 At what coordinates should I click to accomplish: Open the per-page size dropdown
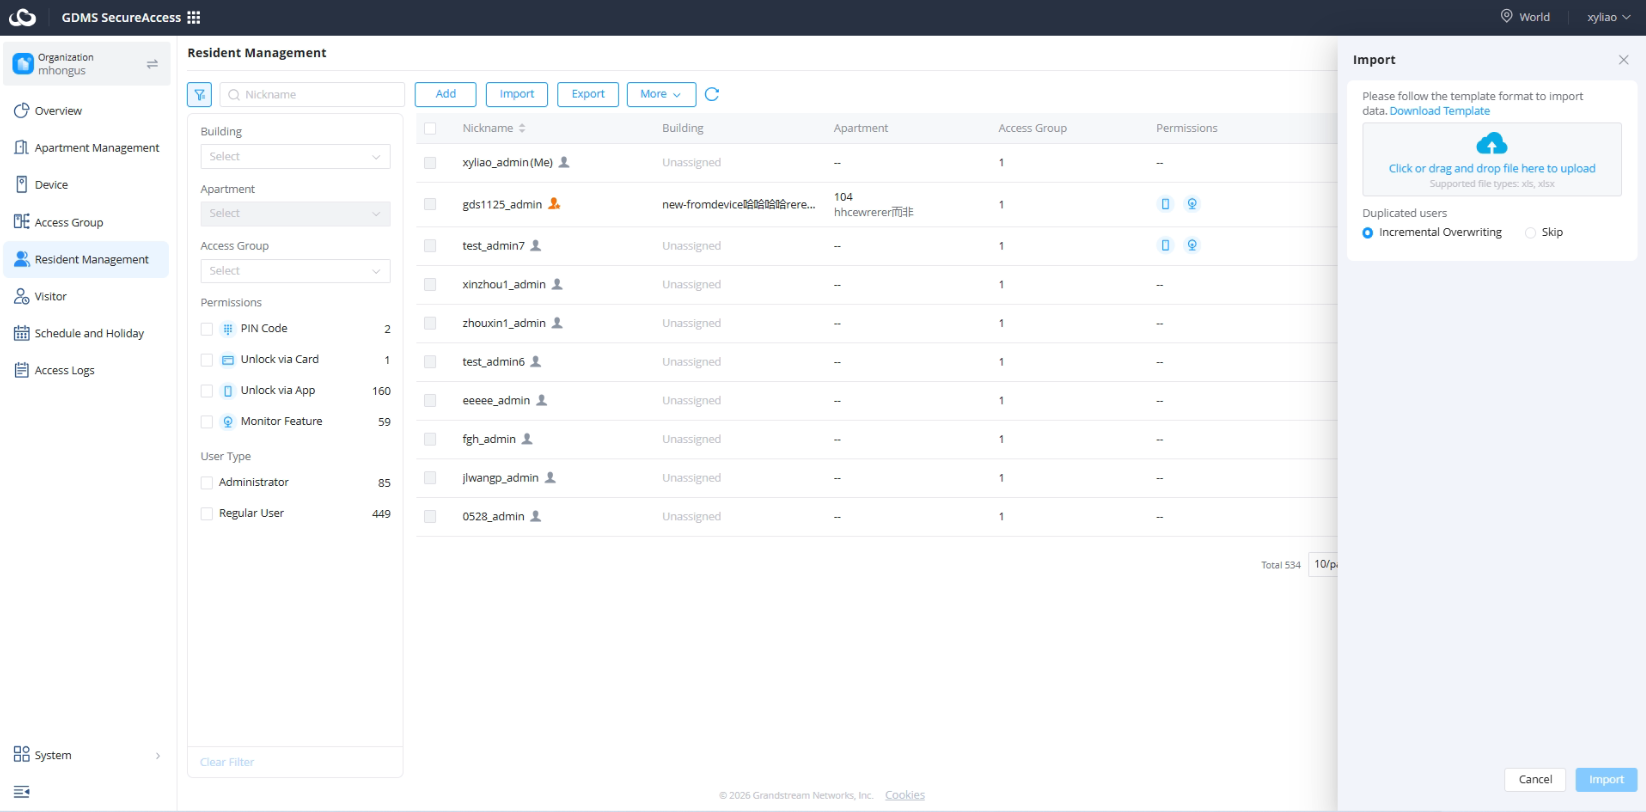click(x=1323, y=564)
